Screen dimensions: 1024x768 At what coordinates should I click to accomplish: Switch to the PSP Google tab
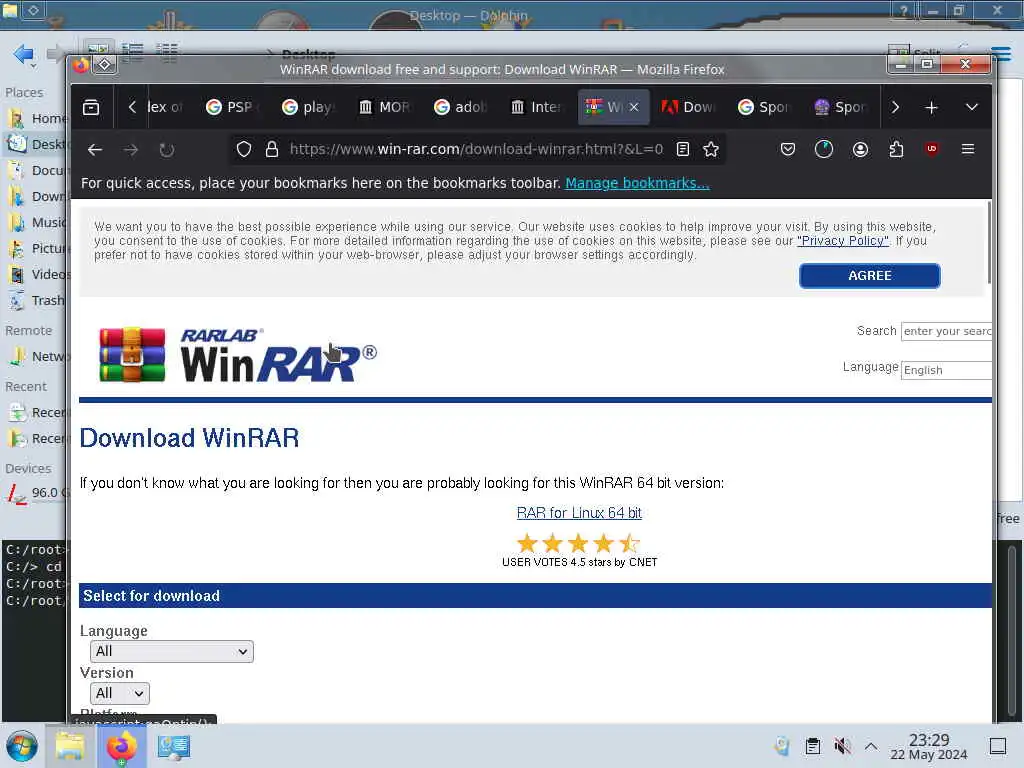tap(232, 107)
